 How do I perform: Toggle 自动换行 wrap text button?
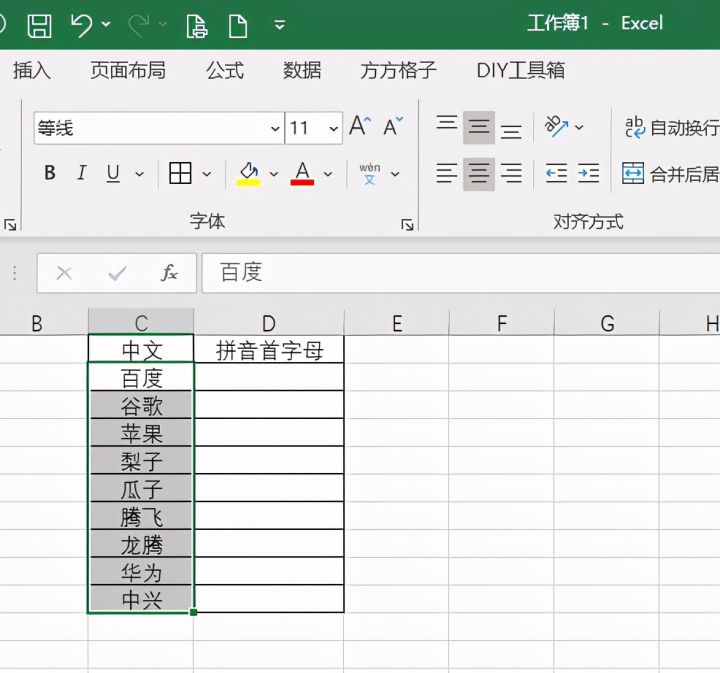671,128
